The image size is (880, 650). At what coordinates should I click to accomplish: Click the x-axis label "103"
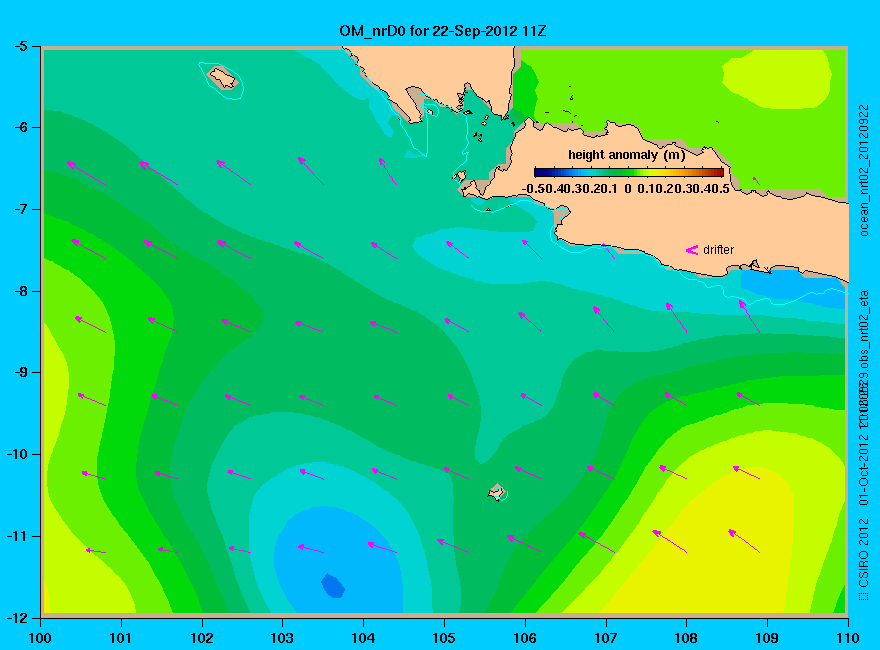coord(282,638)
